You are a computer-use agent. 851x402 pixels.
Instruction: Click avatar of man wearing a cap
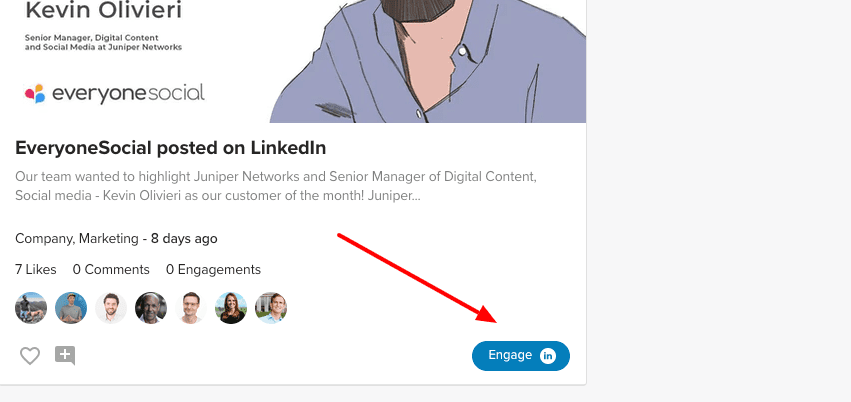pos(71,308)
